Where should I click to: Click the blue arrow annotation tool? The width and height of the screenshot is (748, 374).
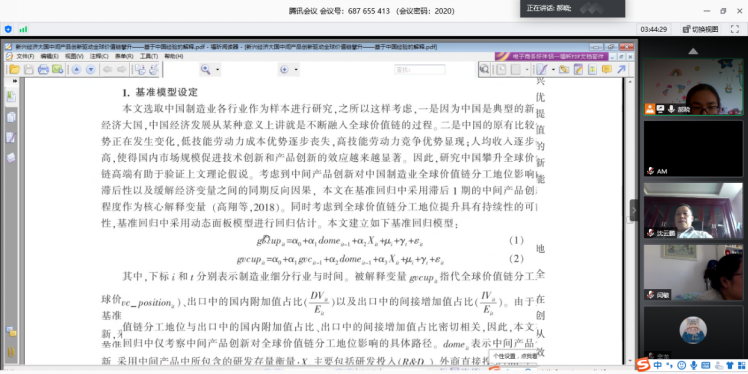[621, 70]
